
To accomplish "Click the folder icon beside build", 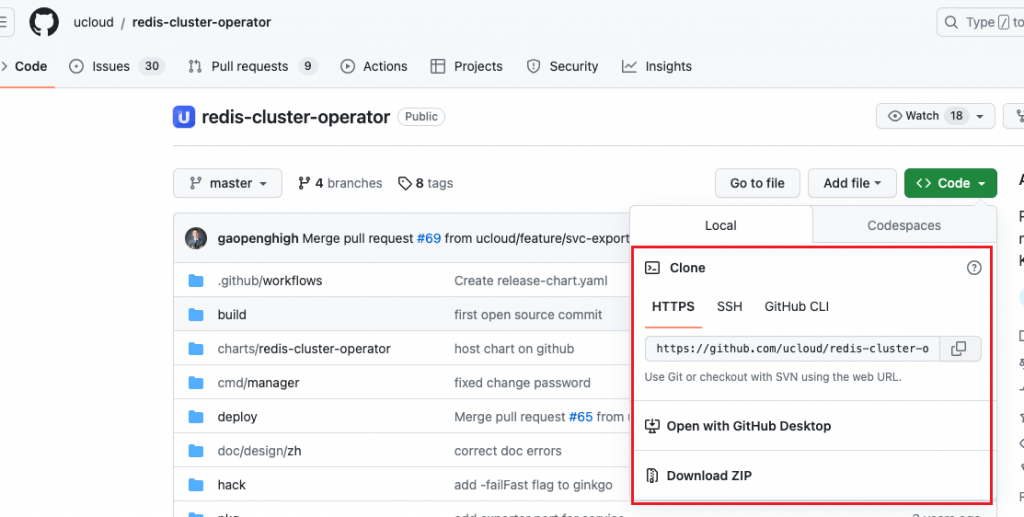I will [196, 315].
